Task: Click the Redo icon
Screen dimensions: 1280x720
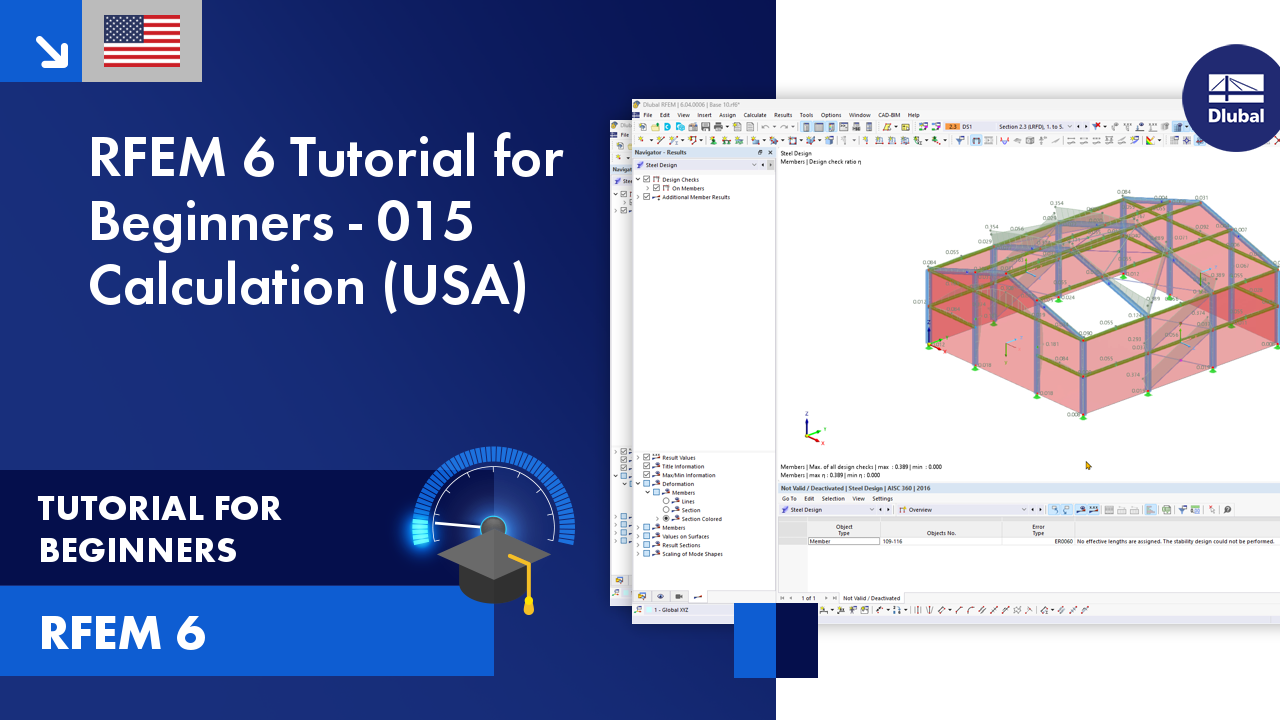Action: [785, 127]
